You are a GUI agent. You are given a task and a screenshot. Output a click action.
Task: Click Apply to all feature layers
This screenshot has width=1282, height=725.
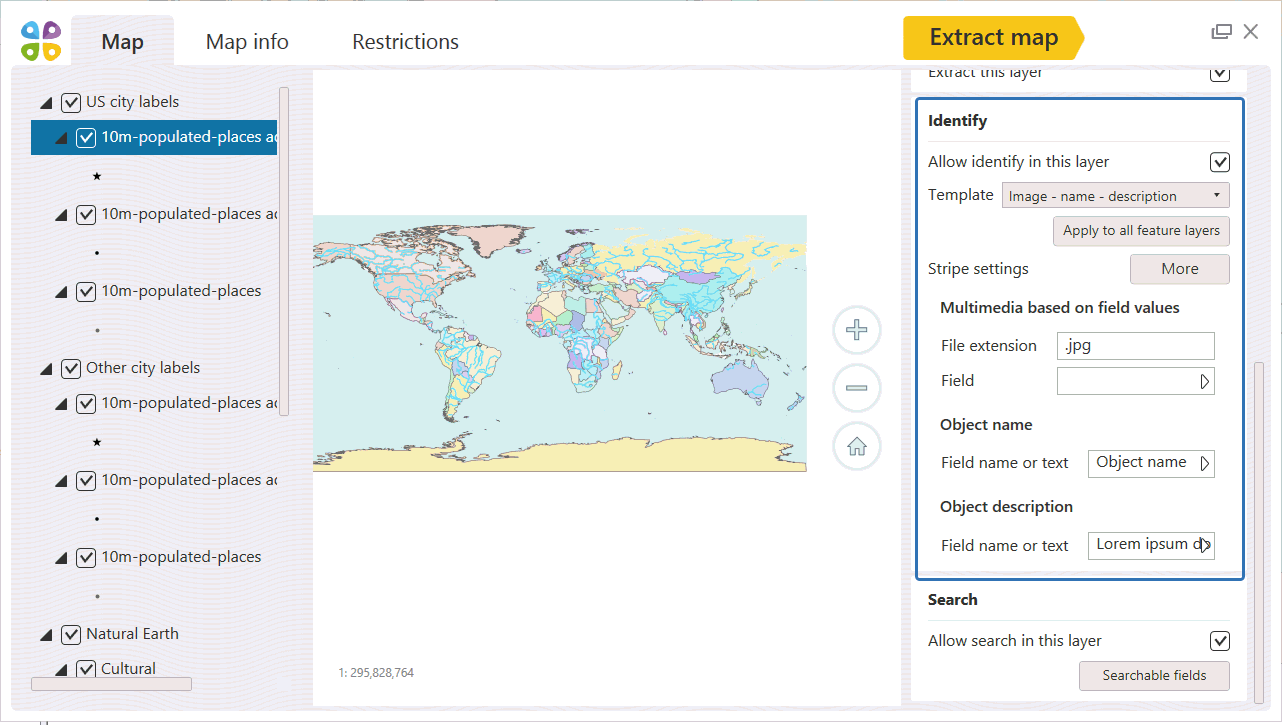(1140, 231)
